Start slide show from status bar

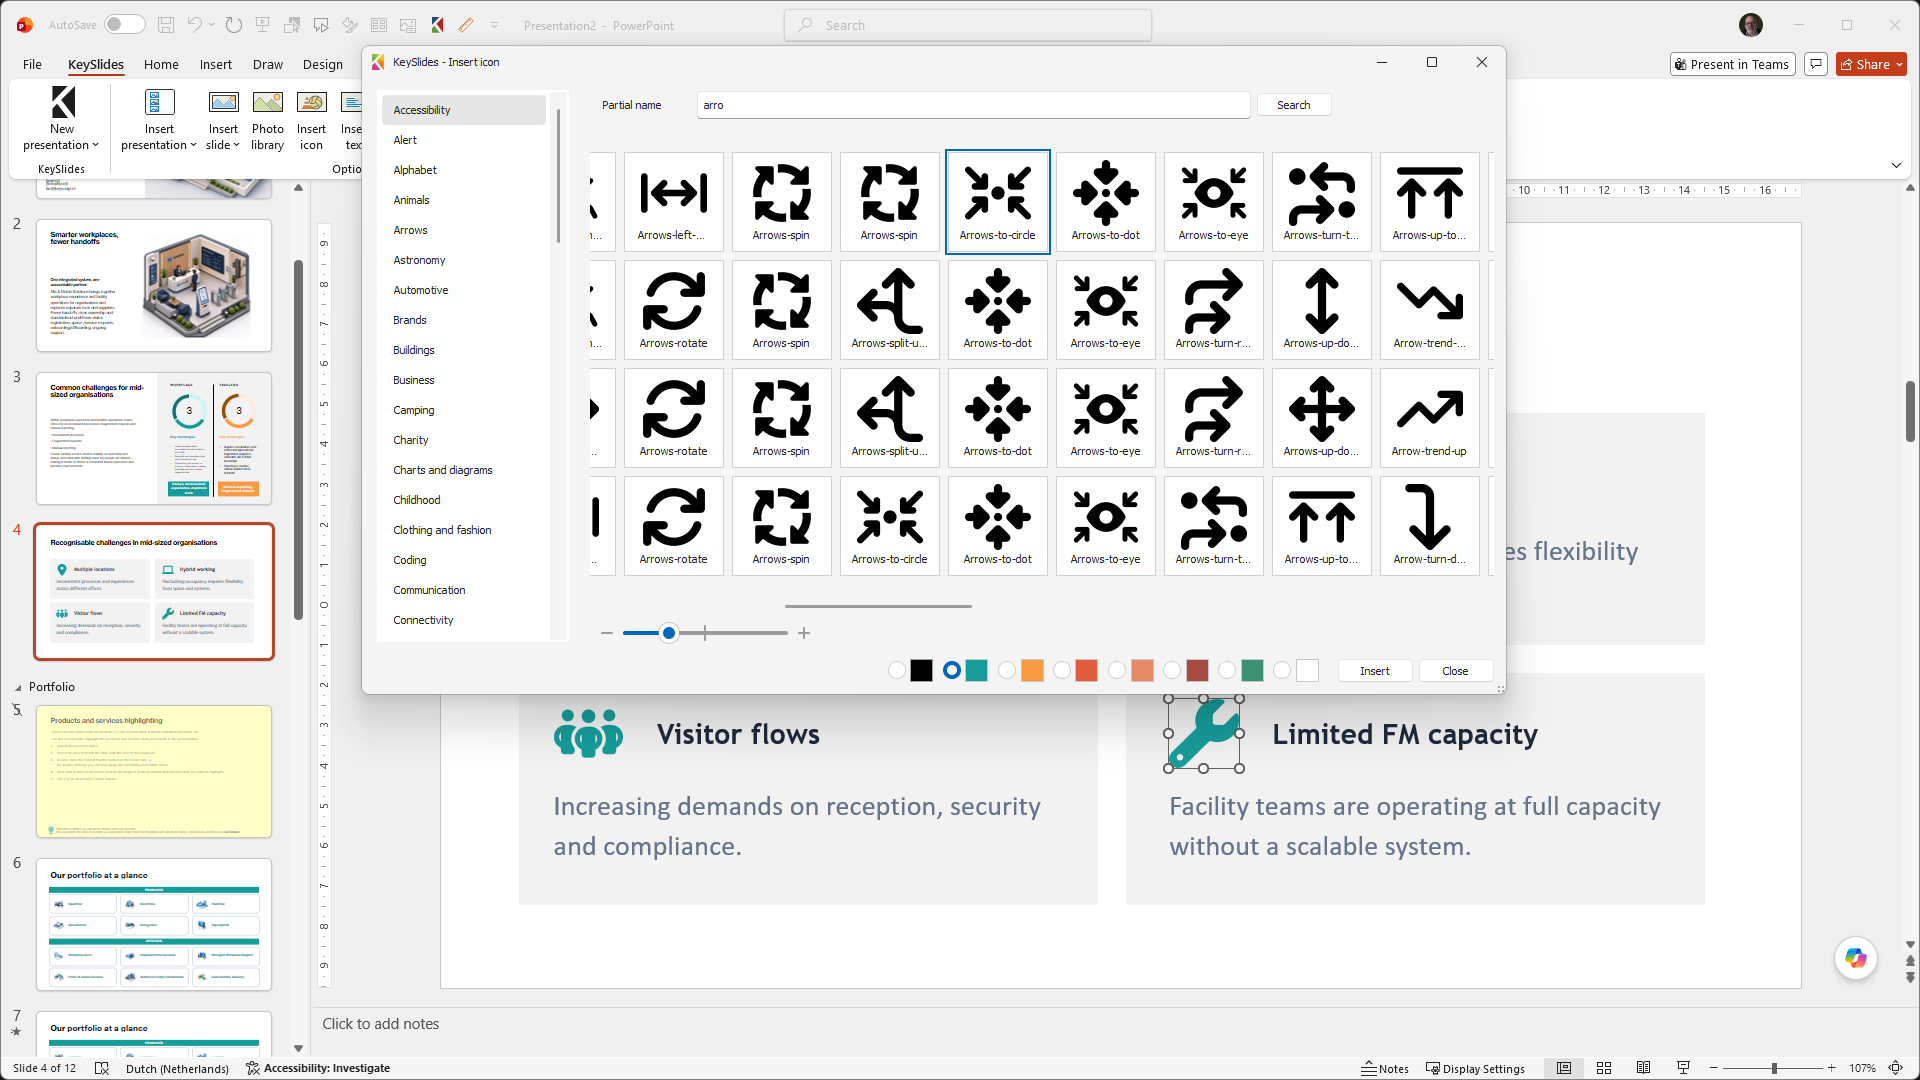tap(1683, 1068)
